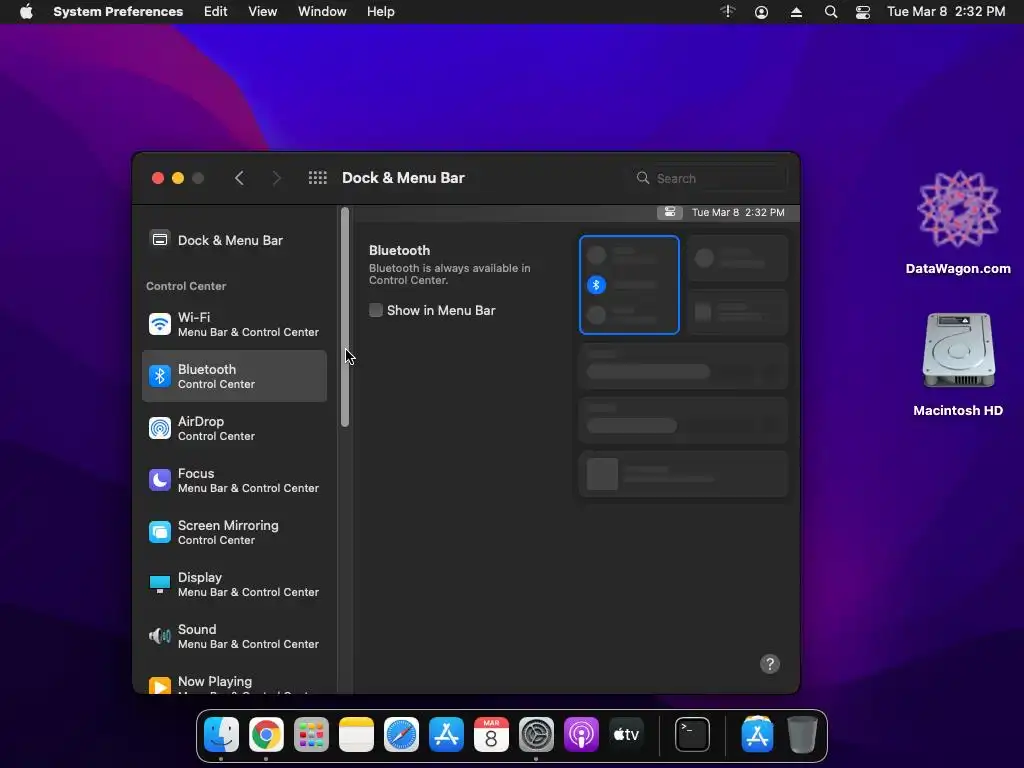Click the Control Center icon in preview bar
Screen dimensions: 1024x768
(670, 212)
